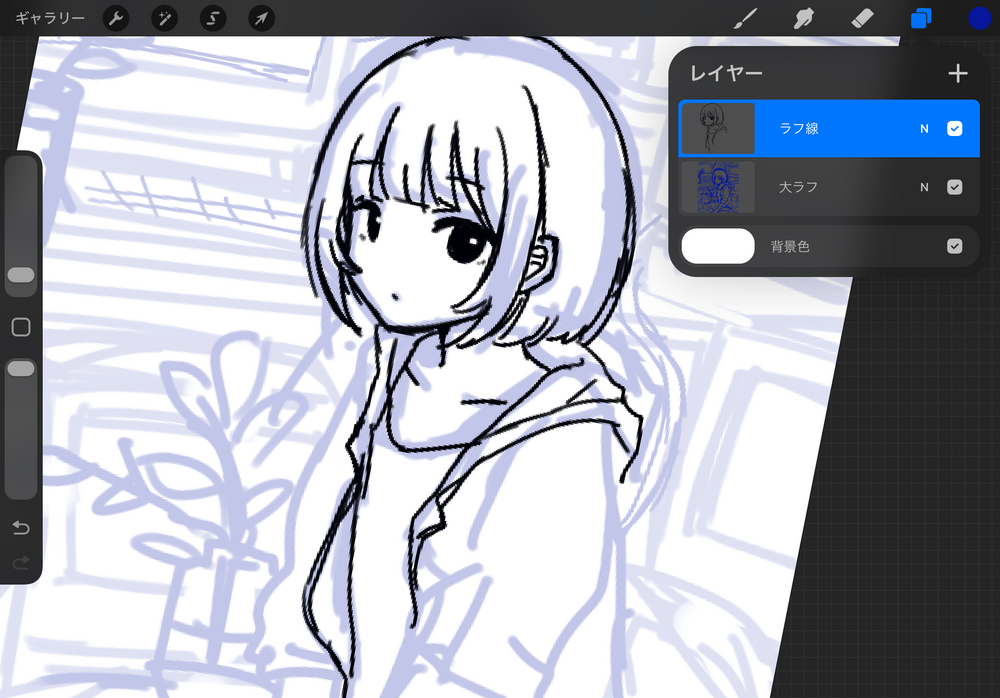Tap the undo arrow

20,528
